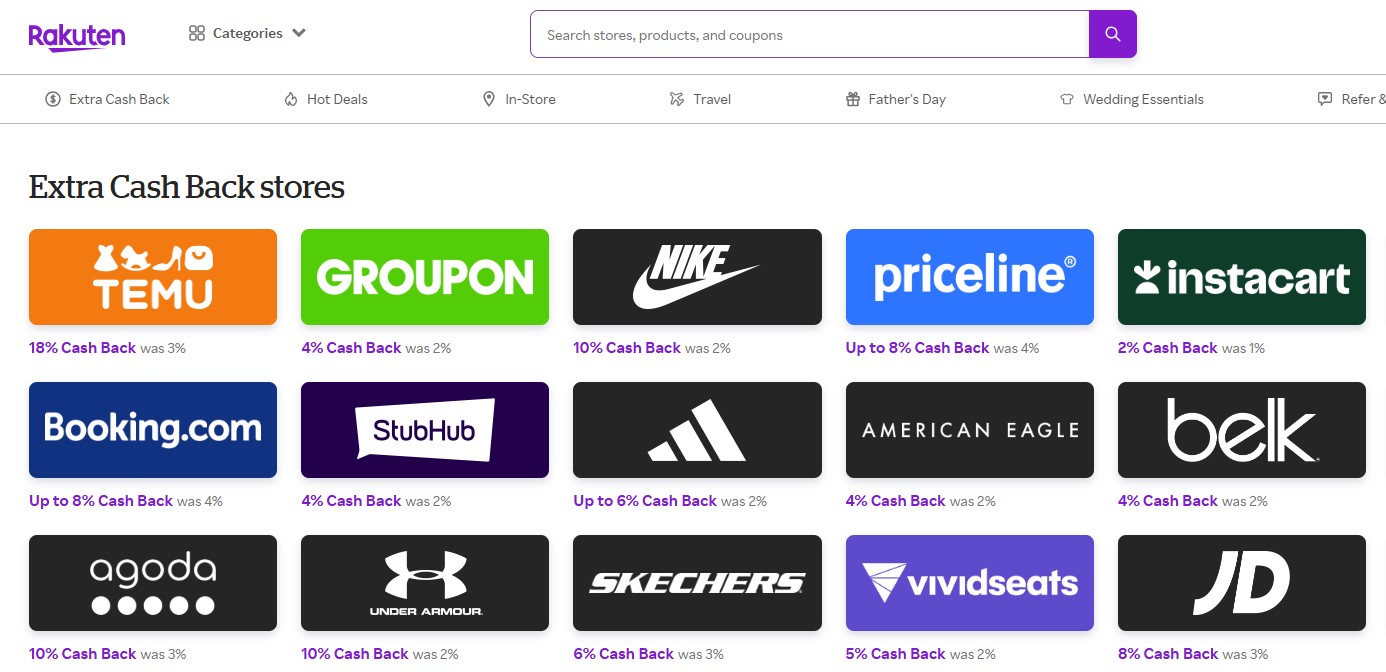The image size is (1386, 672).
Task: Focus the search stores and coupons field
Action: (x=809, y=35)
